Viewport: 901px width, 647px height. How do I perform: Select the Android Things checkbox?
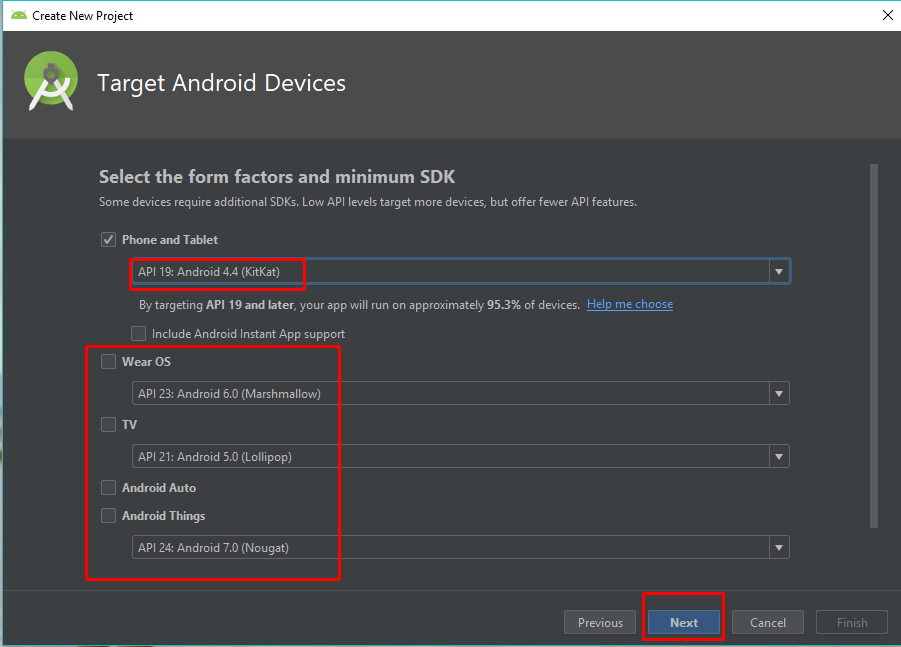click(108, 516)
